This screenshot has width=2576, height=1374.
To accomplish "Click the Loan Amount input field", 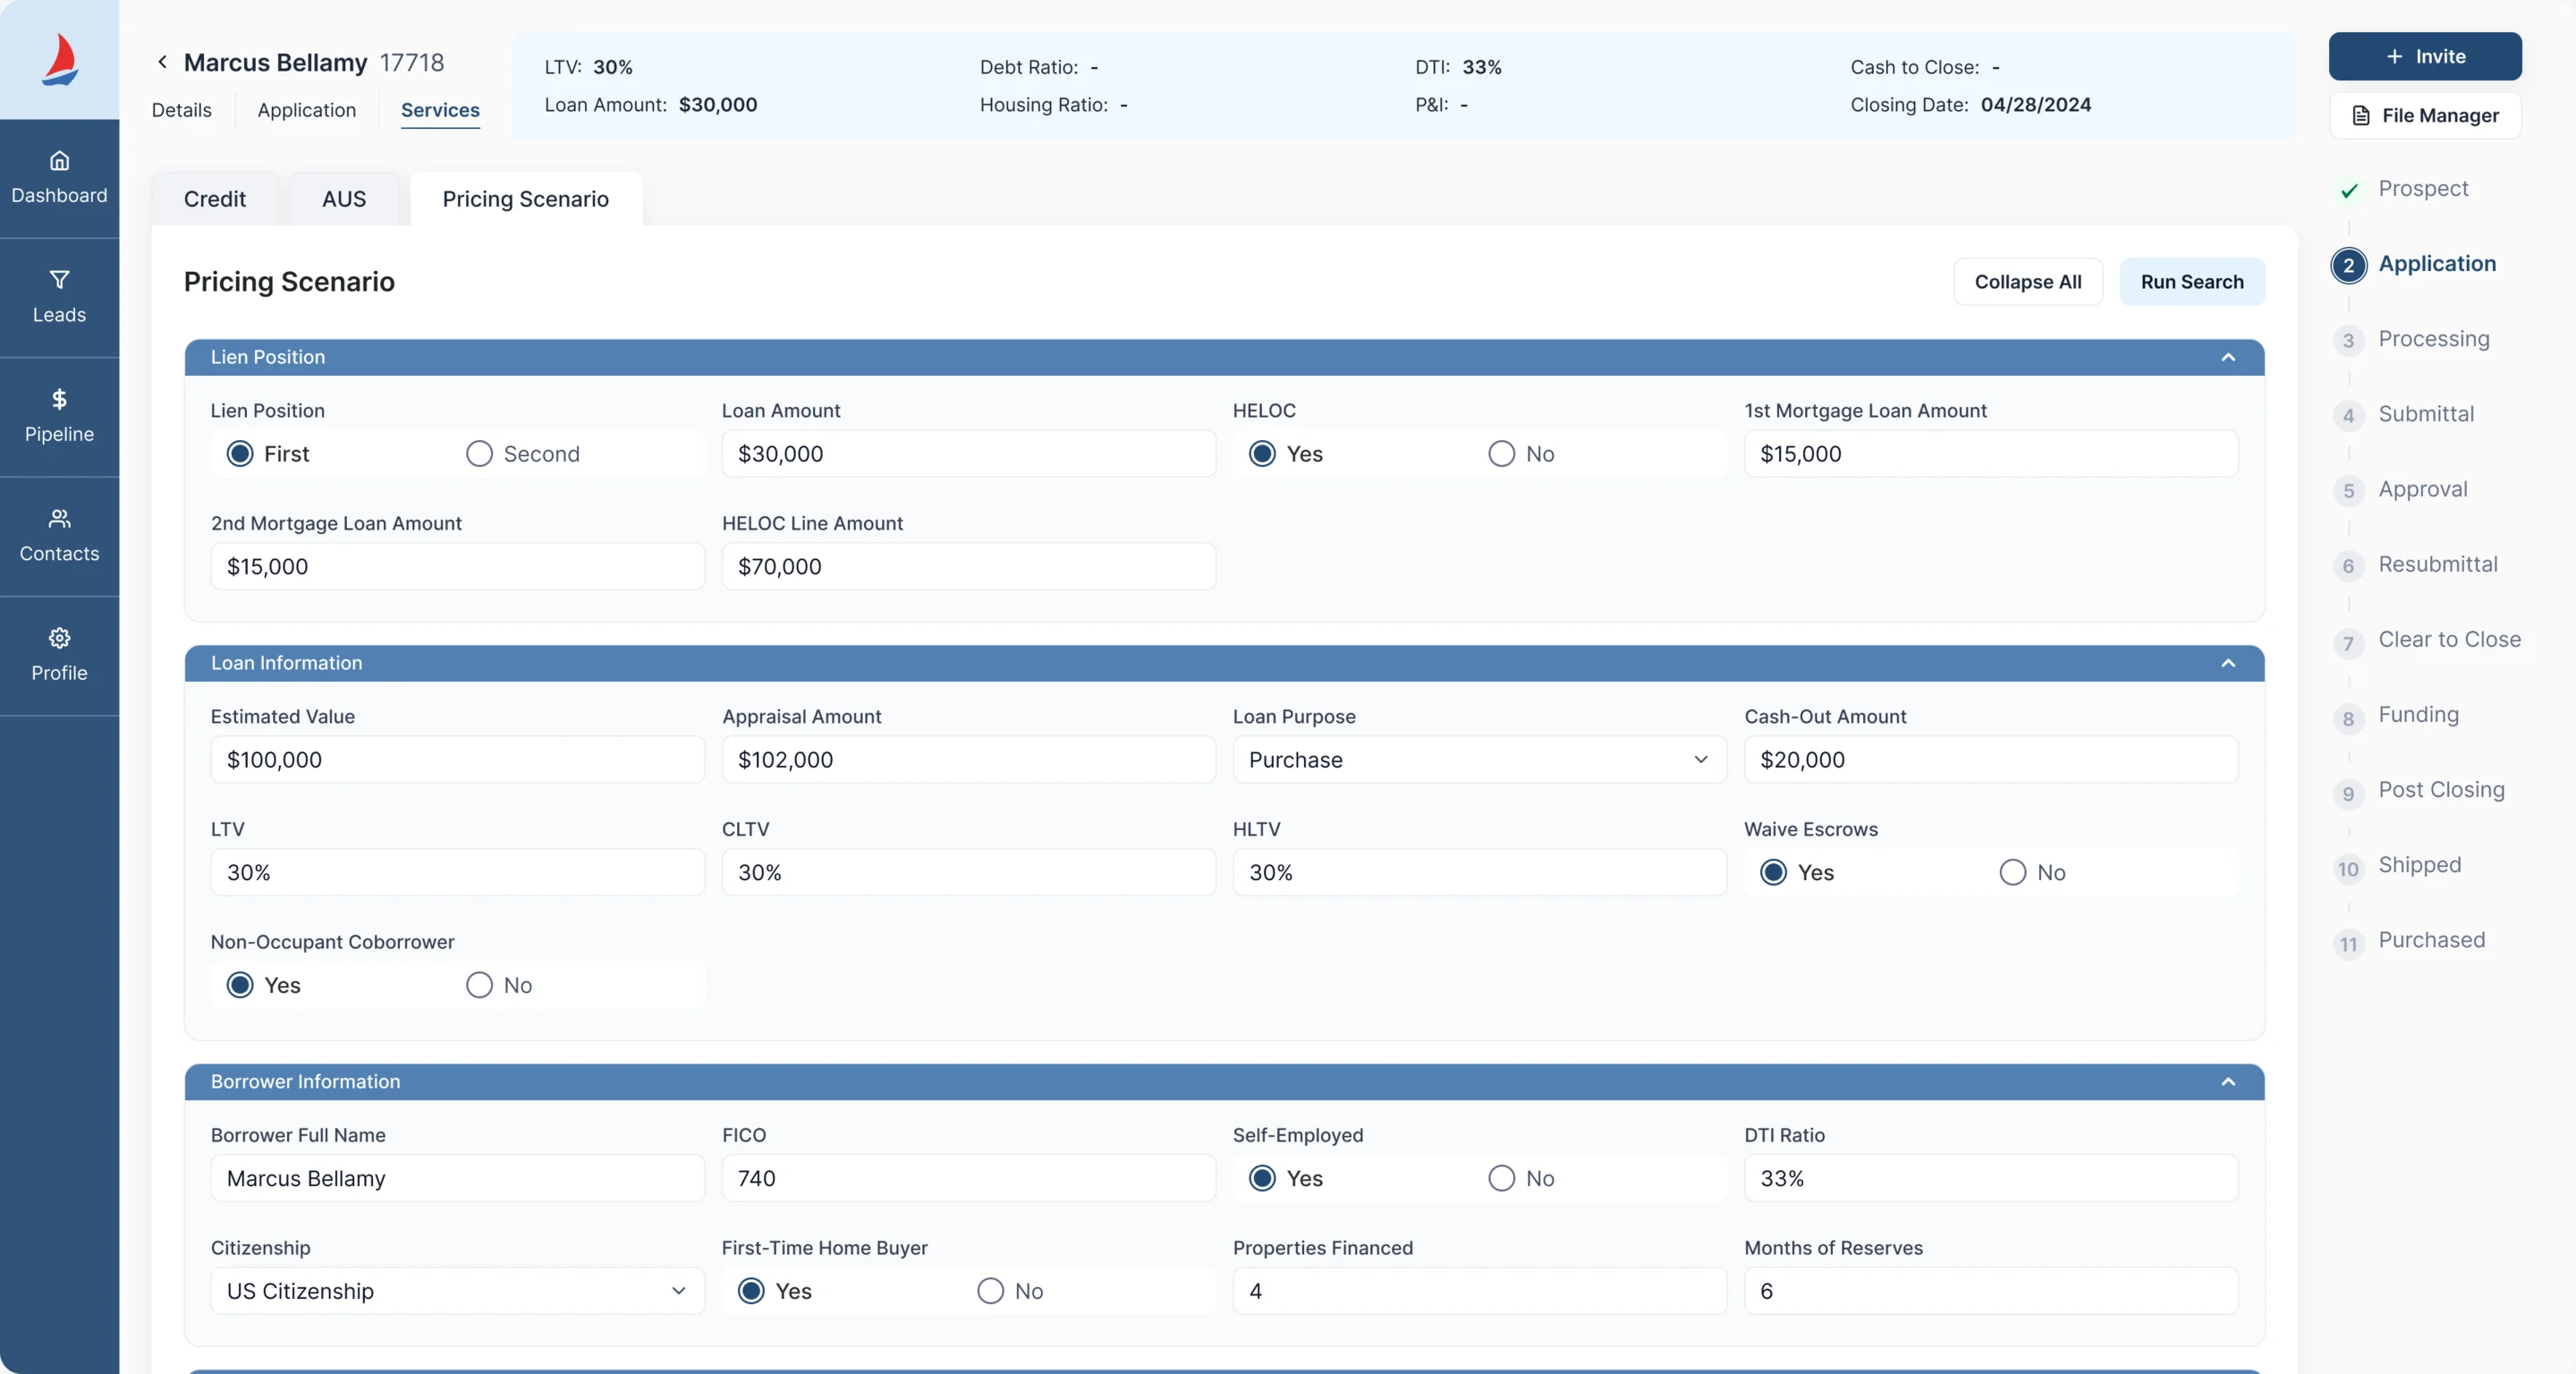I will click(968, 454).
